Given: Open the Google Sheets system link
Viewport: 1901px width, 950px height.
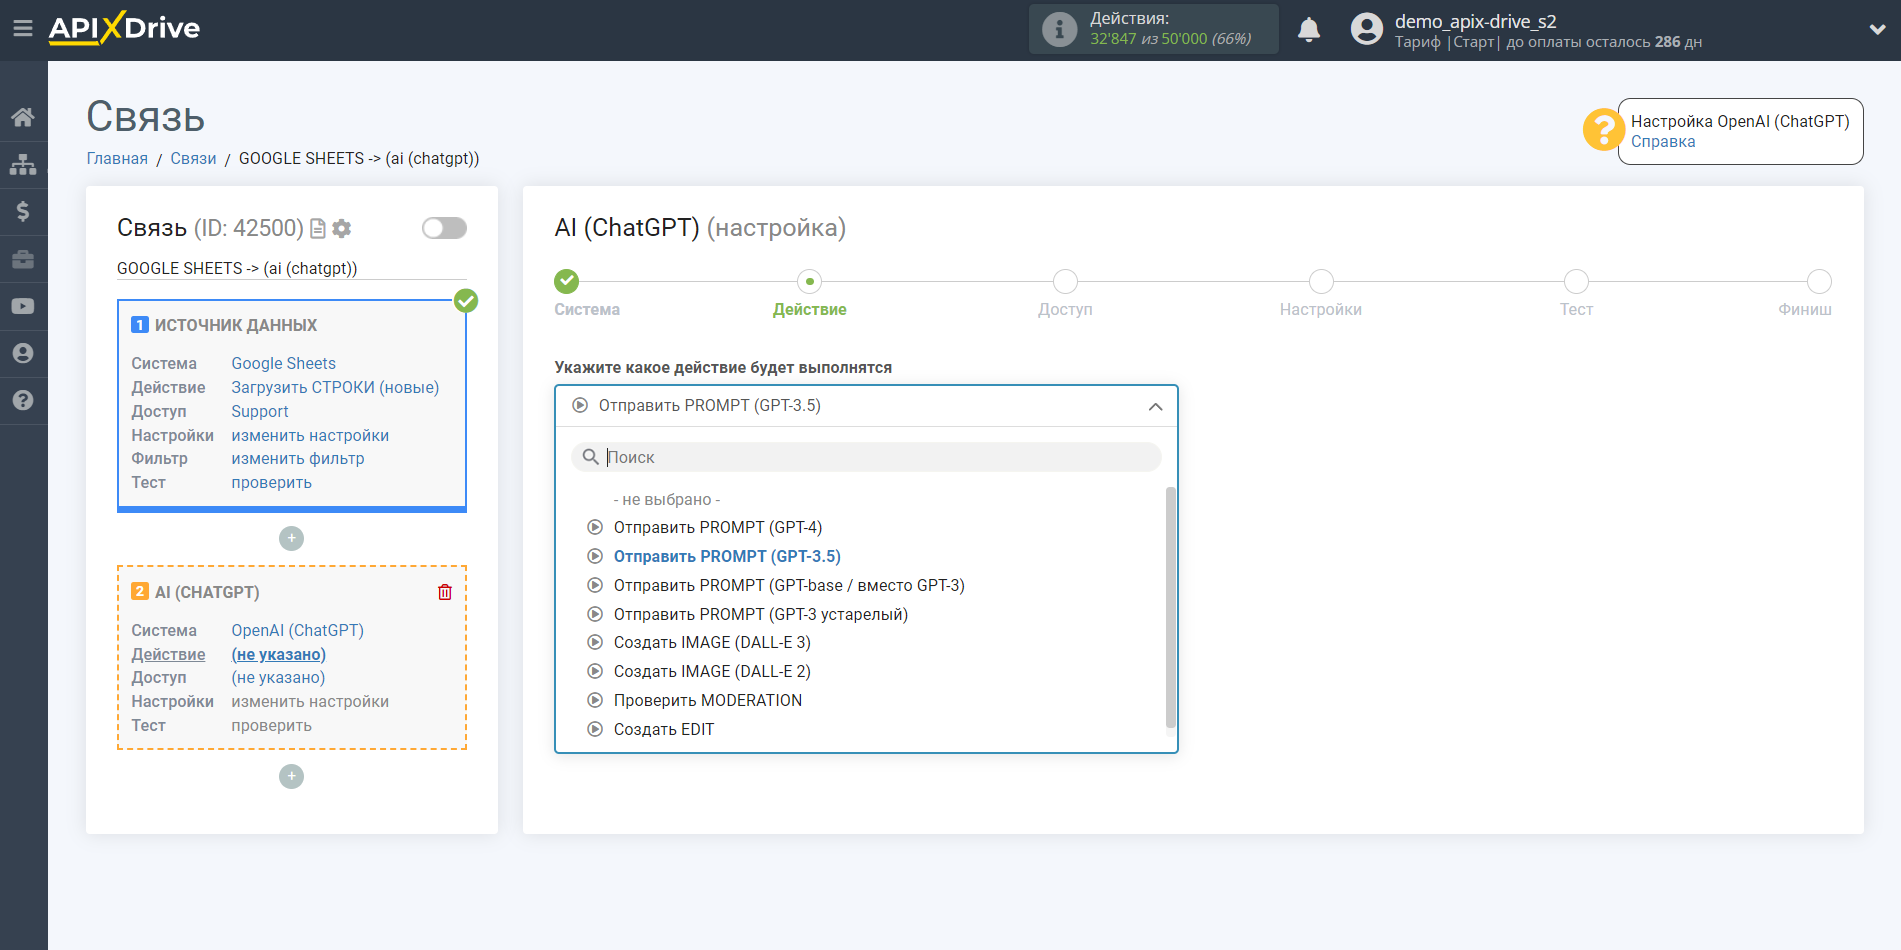Looking at the screenshot, I should point(283,364).
